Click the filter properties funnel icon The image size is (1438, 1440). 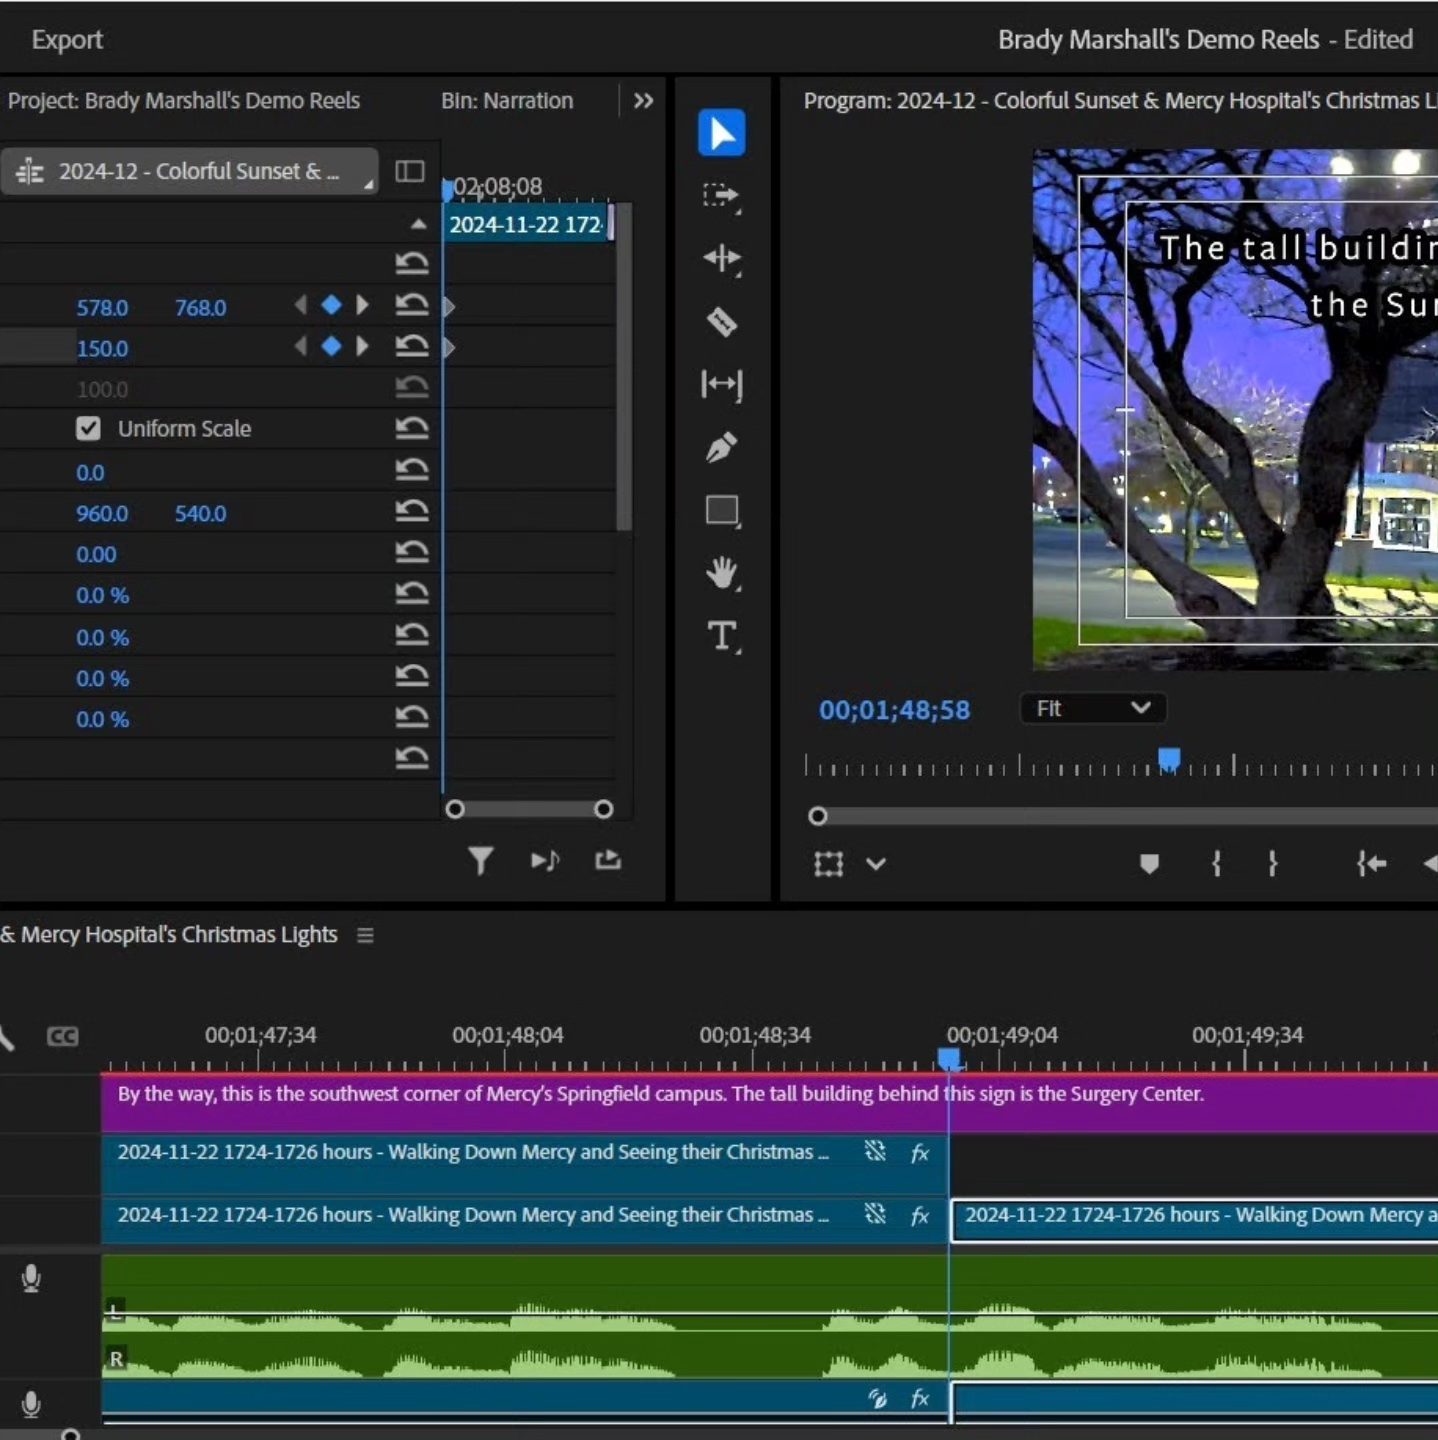tap(481, 860)
